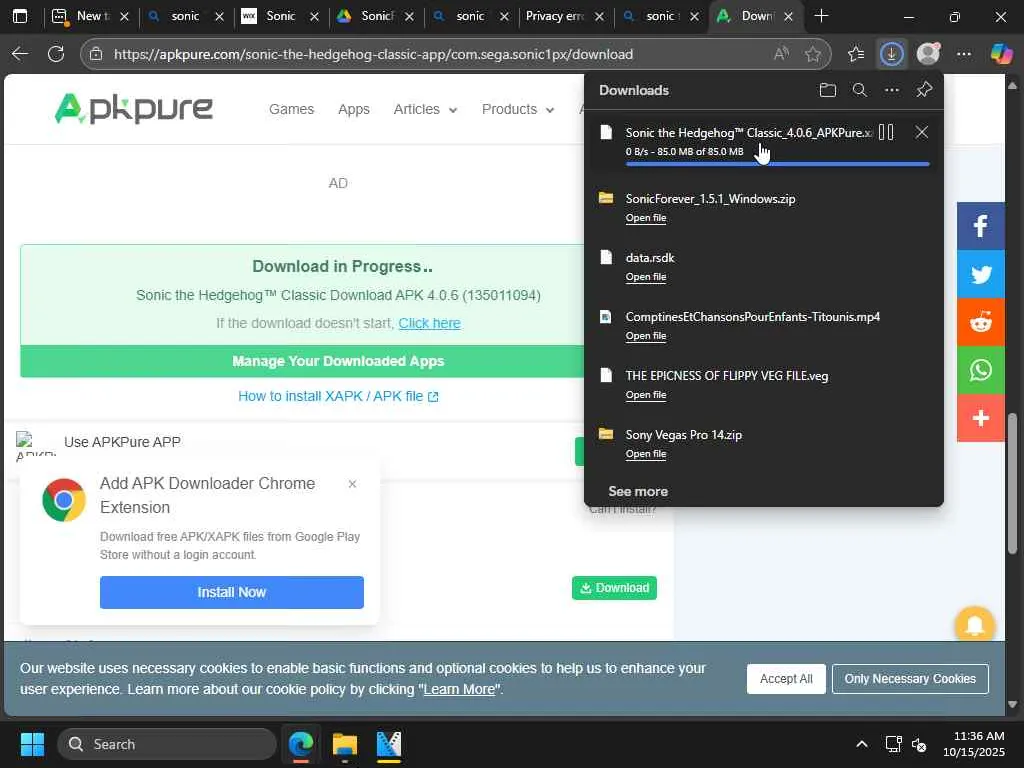Open the Apps menu item
1024x768 pixels.
(x=354, y=109)
